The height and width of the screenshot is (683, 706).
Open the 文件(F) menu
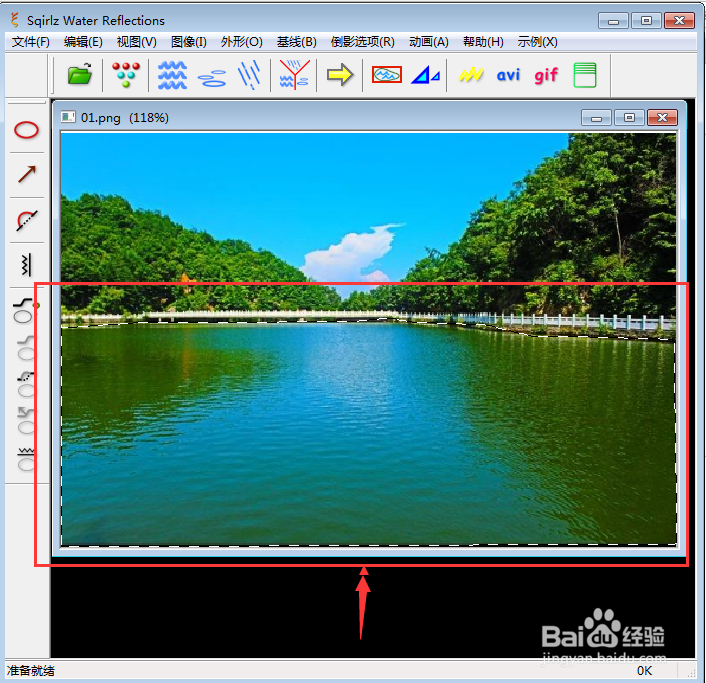(x=31, y=42)
